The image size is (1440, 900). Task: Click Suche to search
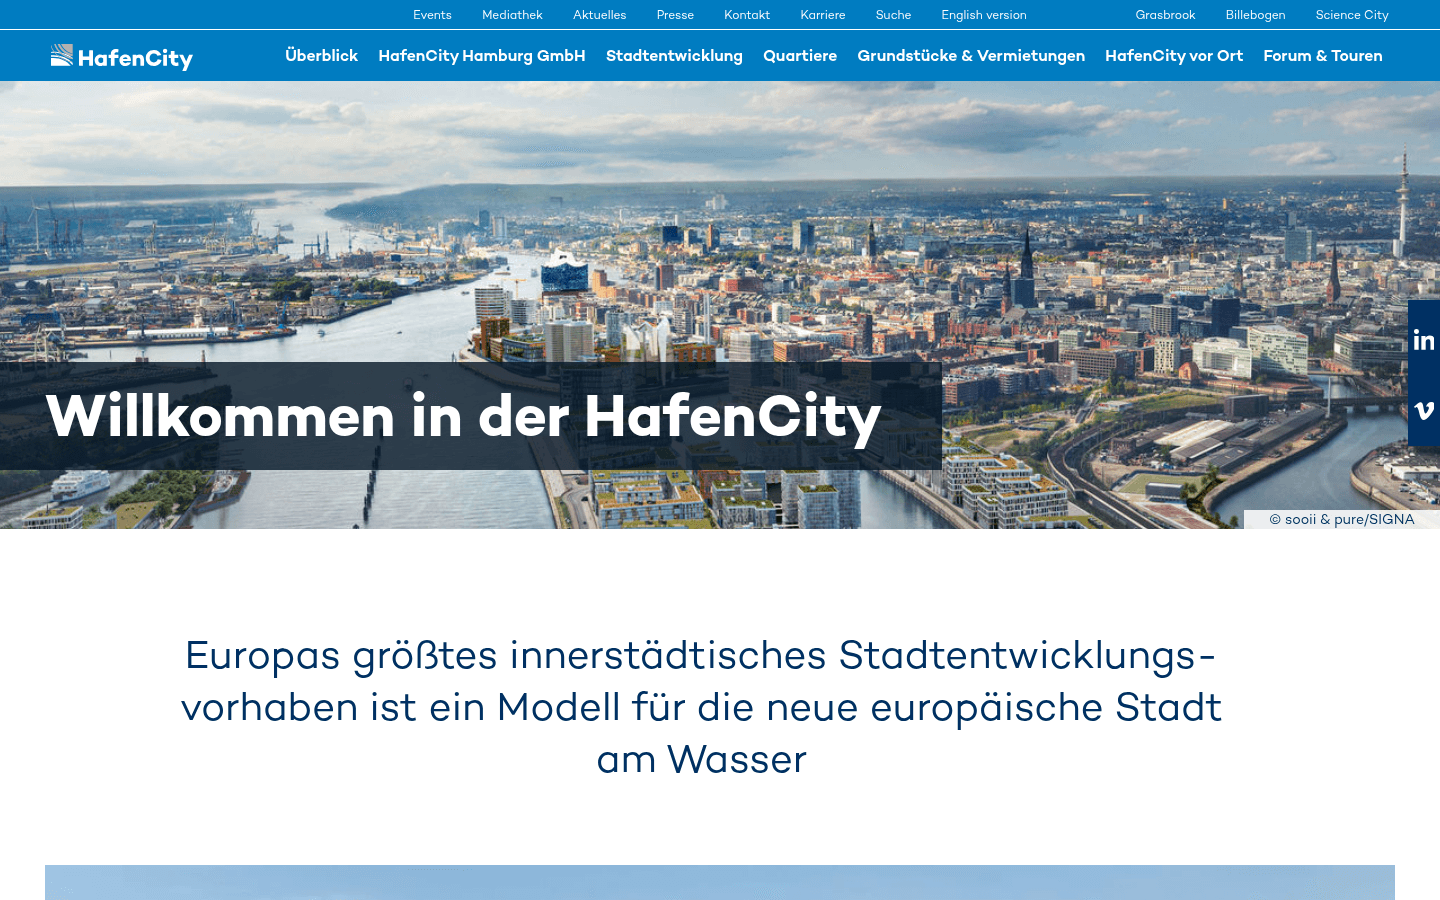click(893, 15)
